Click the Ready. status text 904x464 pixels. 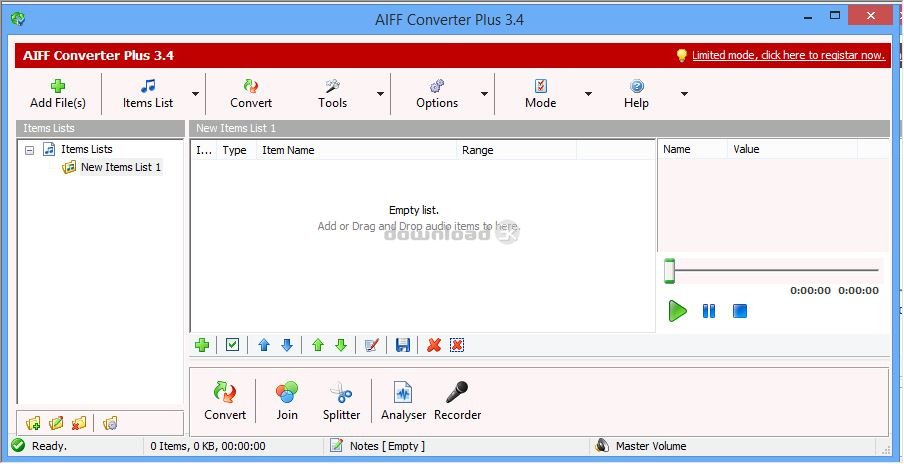(x=49, y=446)
